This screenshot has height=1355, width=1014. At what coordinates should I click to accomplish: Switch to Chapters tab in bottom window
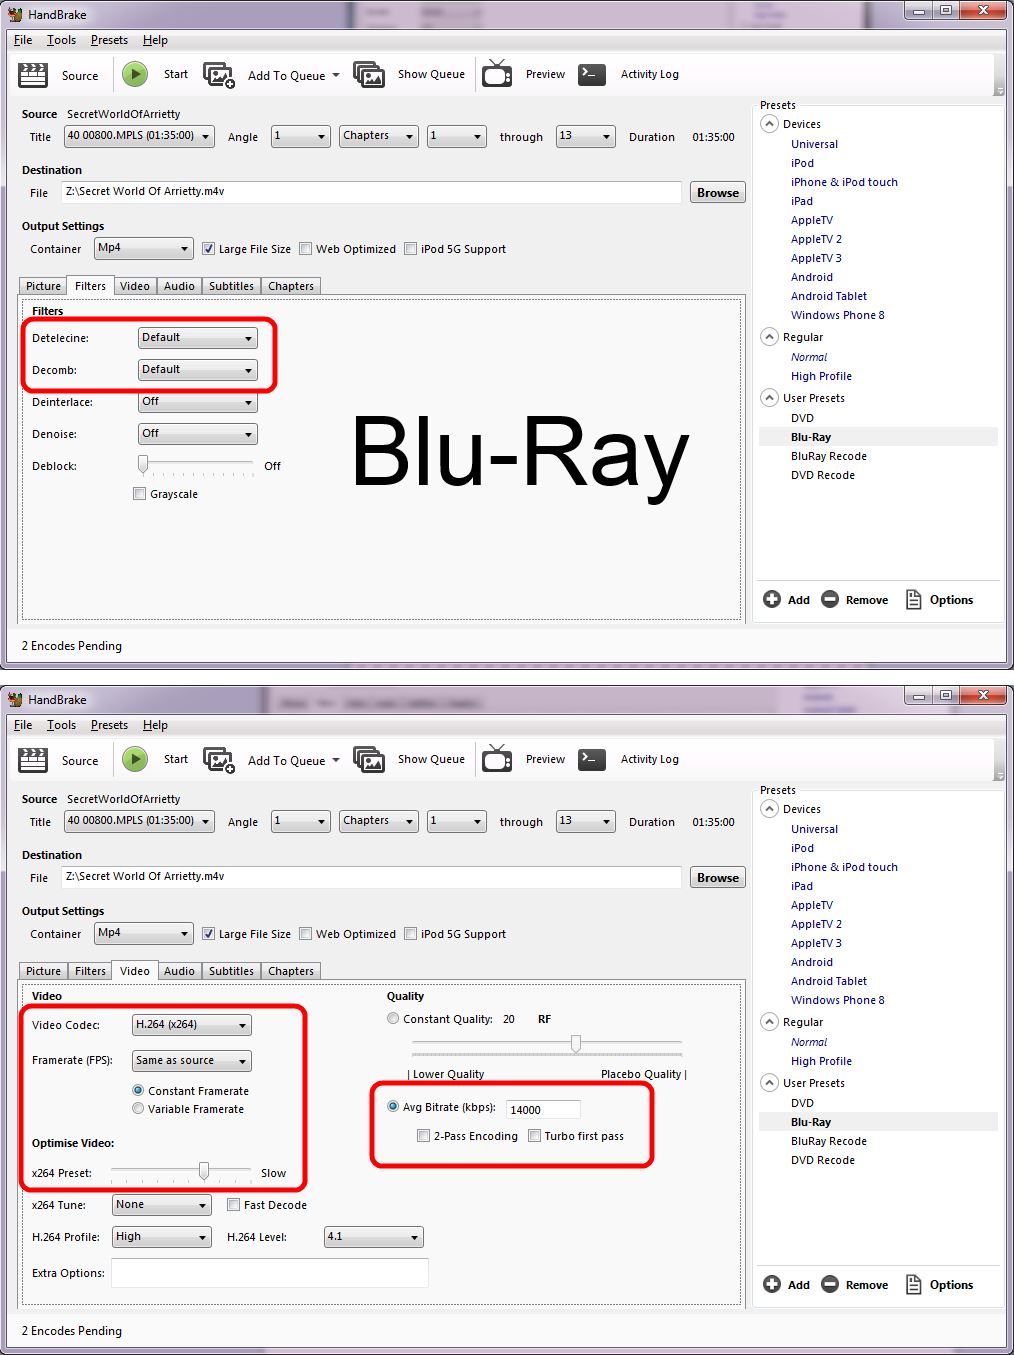291,971
